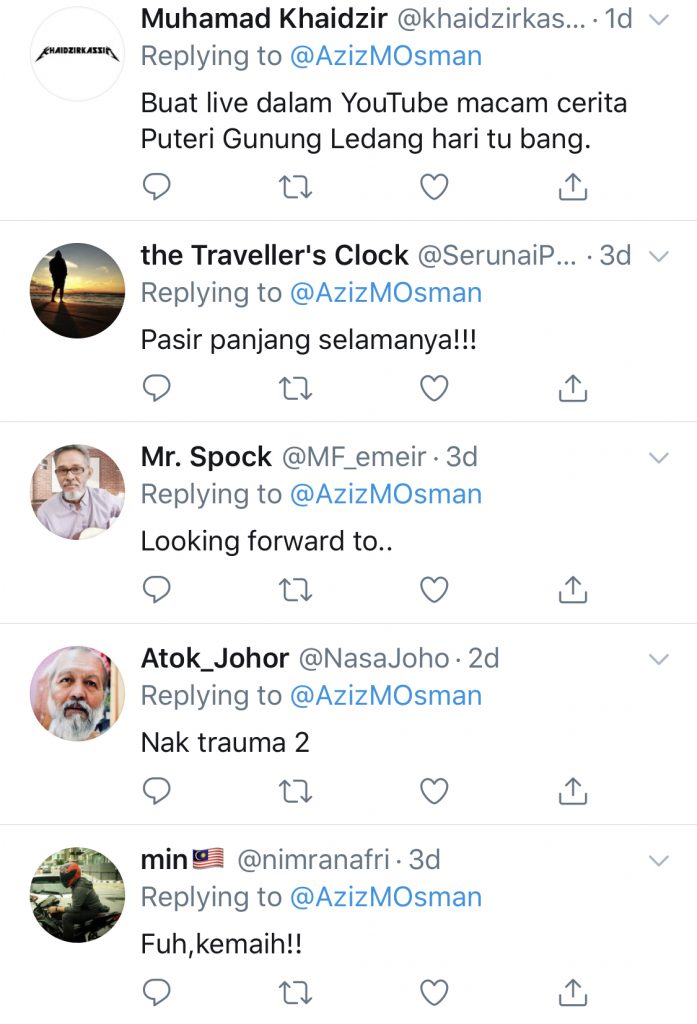This screenshot has width=697, height=1024.
Task: Open the dropdown on Atok_Johor's tweet
Action: [x=659, y=658]
